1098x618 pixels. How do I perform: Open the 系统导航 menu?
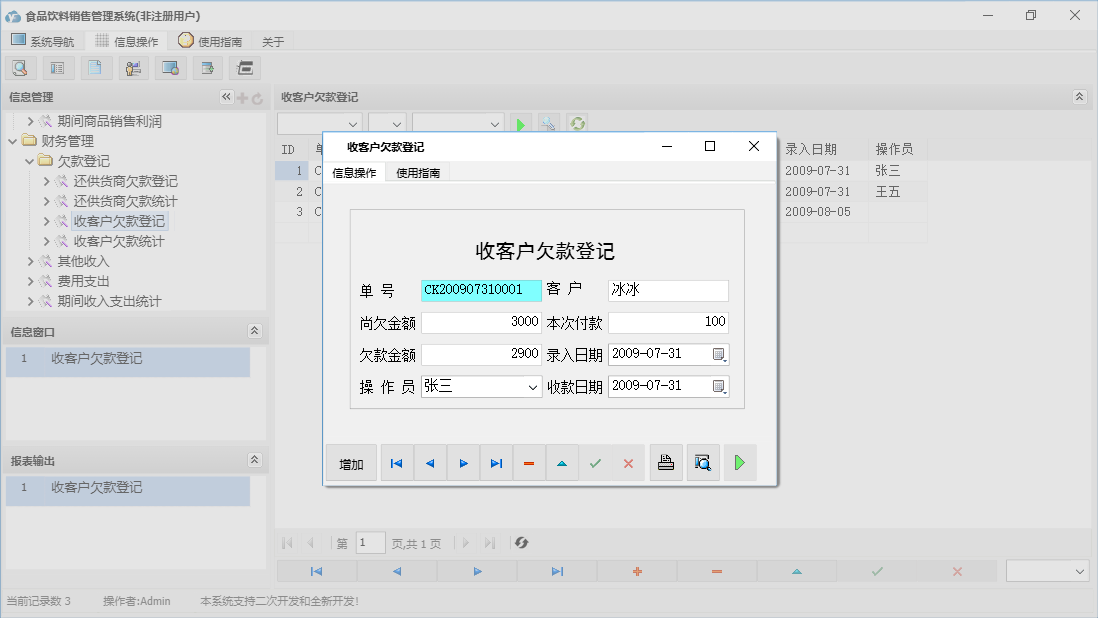click(x=43, y=41)
